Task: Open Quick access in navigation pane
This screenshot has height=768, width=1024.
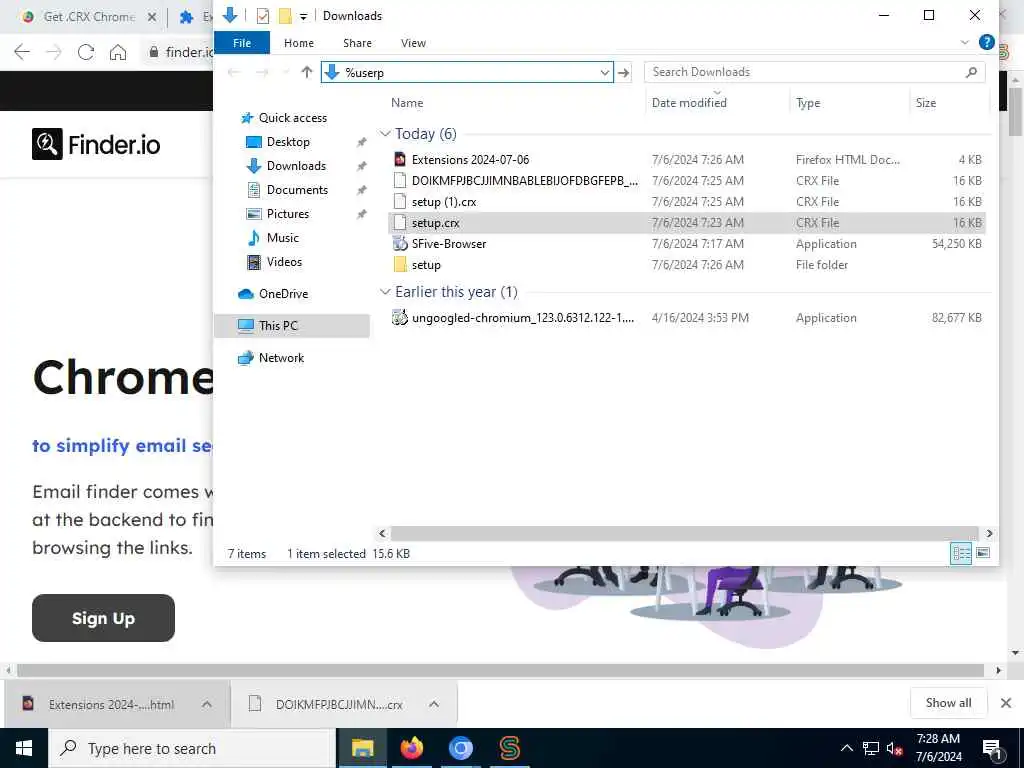Action: coord(293,118)
